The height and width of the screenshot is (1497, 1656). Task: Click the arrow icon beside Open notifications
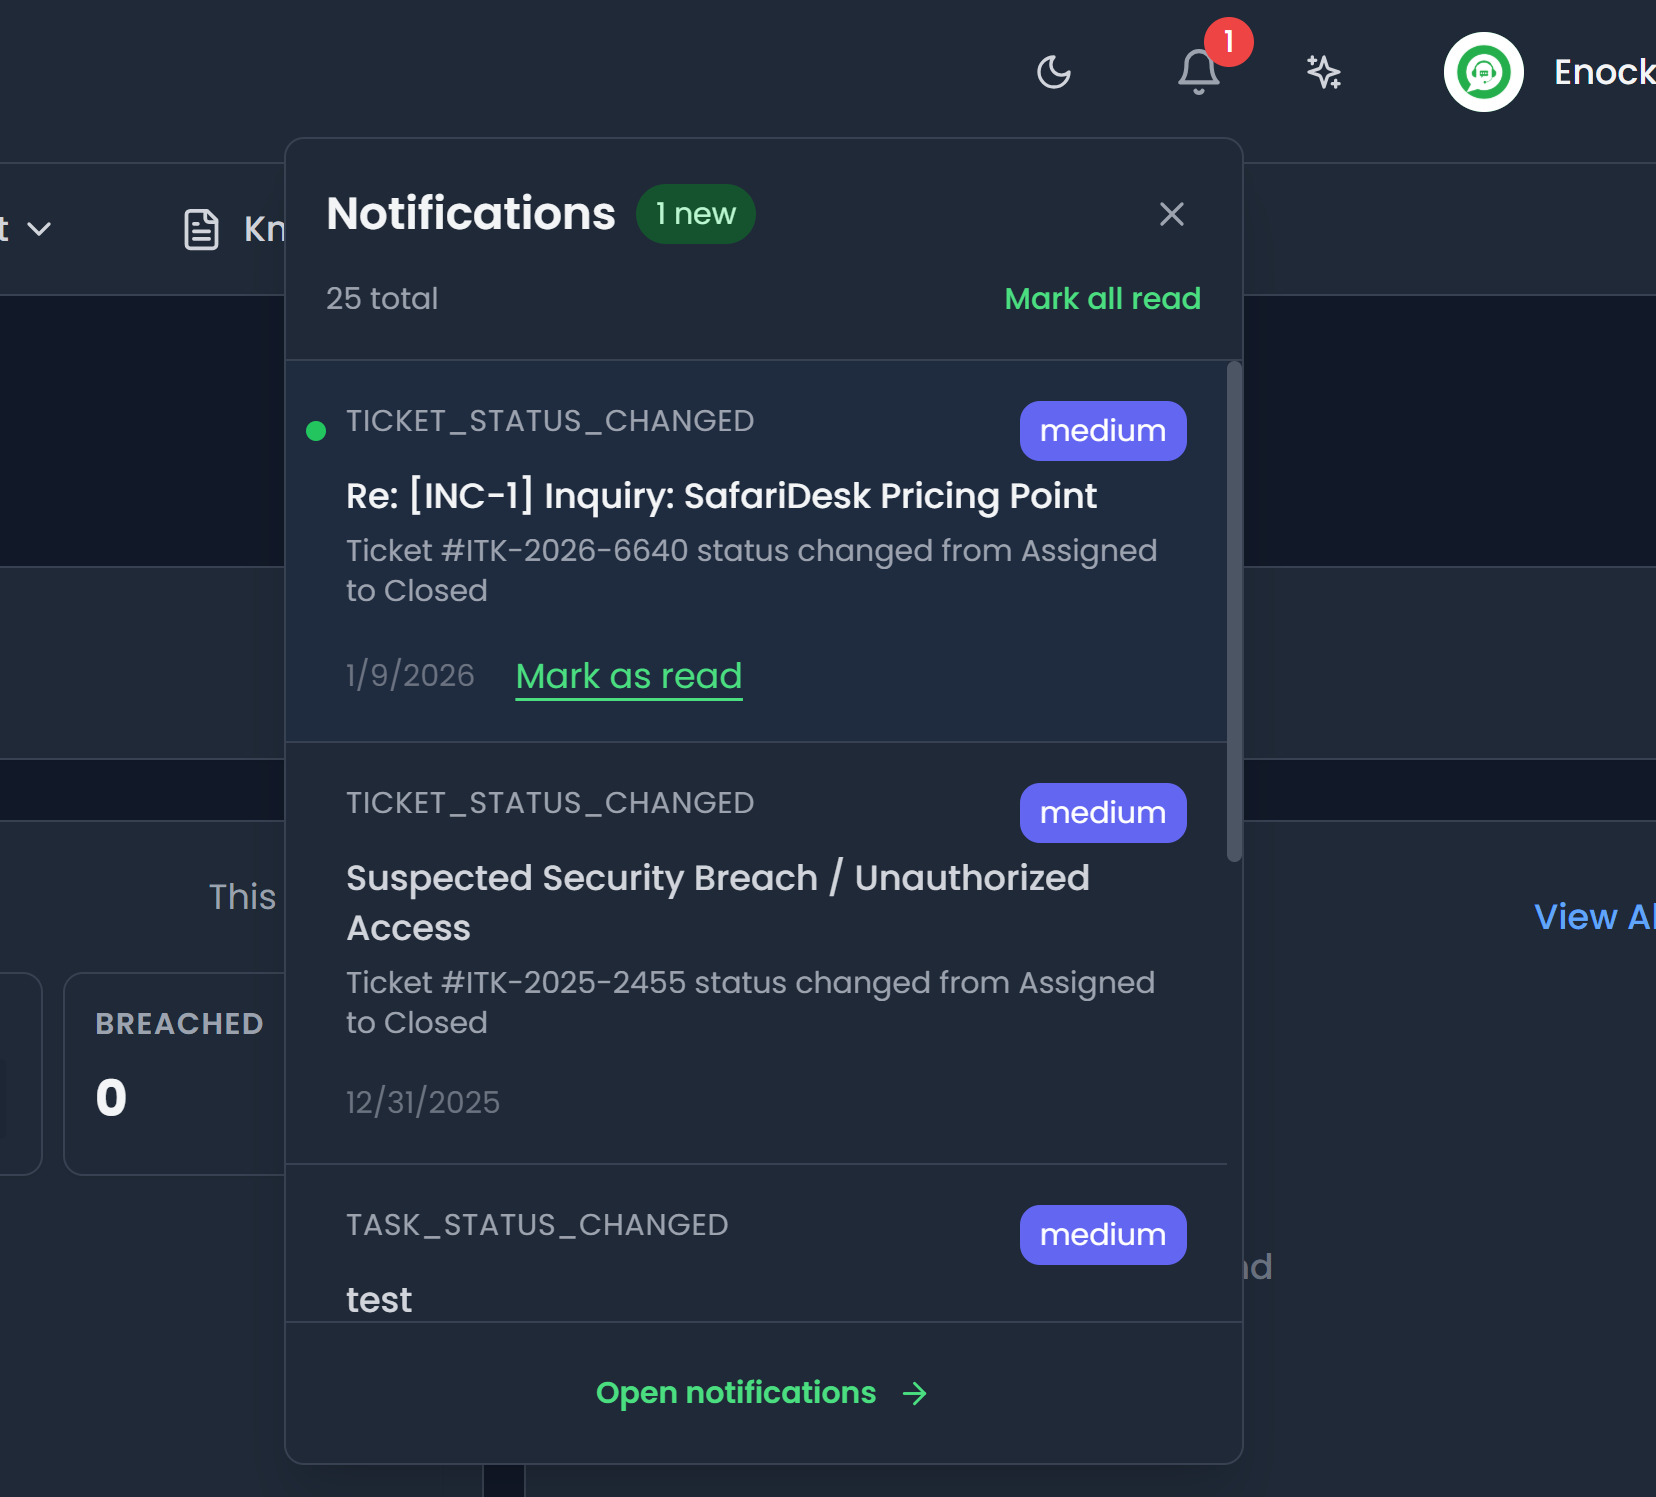[914, 1393]
